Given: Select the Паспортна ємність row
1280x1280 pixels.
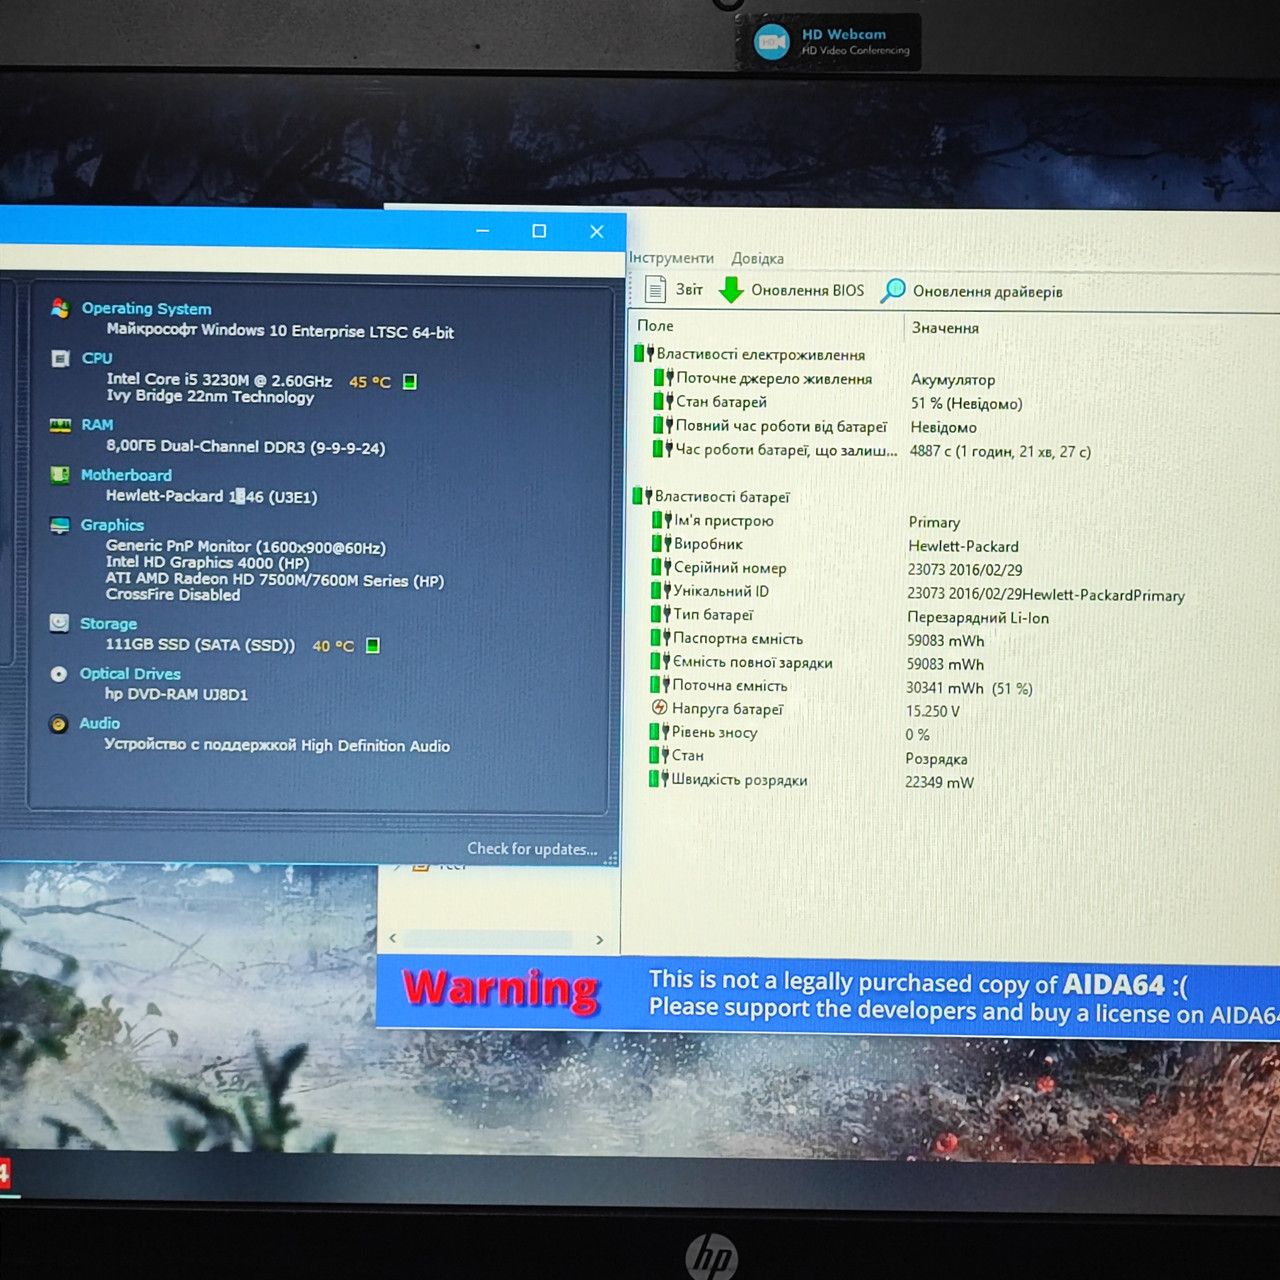Looking at the screenshot, I should [727, 638].
